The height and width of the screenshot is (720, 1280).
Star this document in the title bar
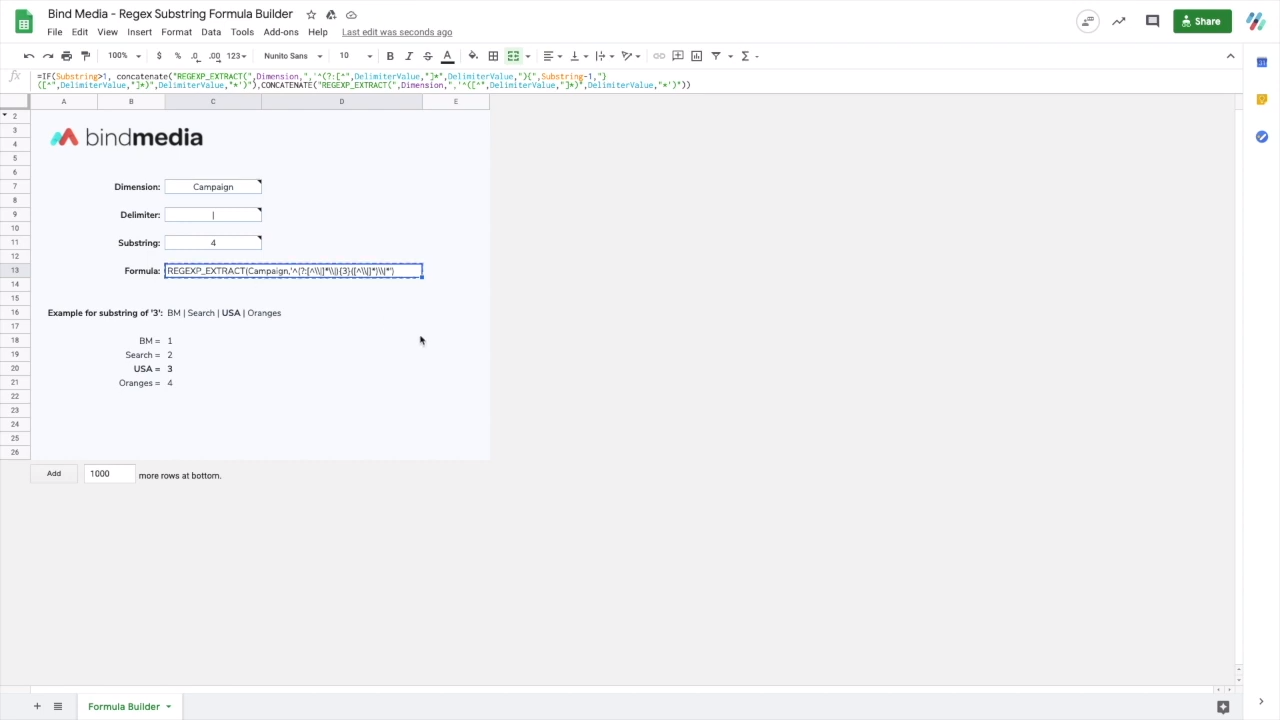click(311, 15)
